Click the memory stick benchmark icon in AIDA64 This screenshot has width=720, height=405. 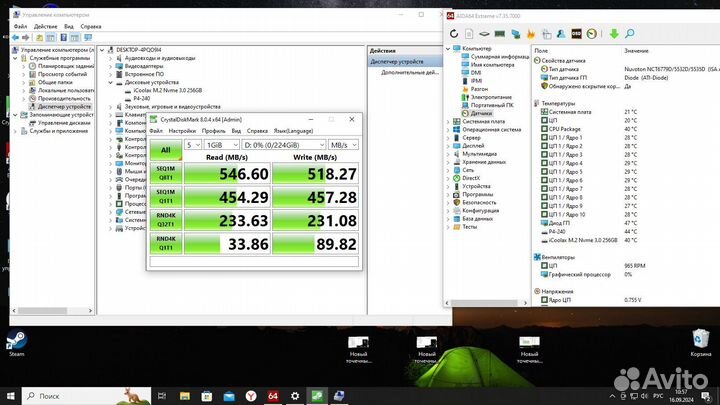[500, 34]
